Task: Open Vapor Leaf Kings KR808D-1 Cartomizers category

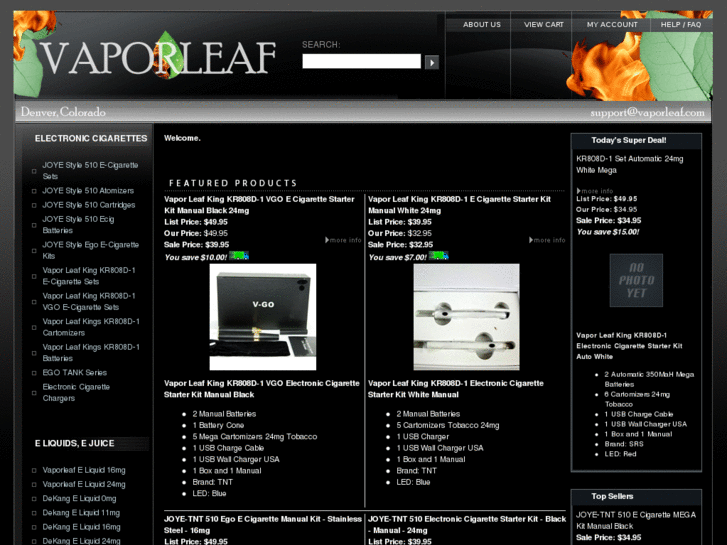Action: tap(91, 327)
